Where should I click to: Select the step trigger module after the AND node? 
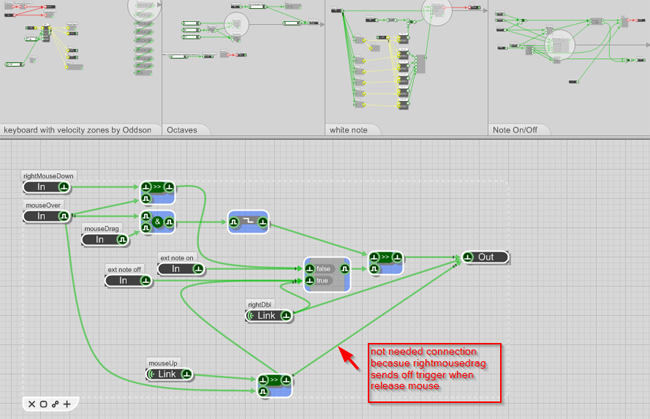246,223
